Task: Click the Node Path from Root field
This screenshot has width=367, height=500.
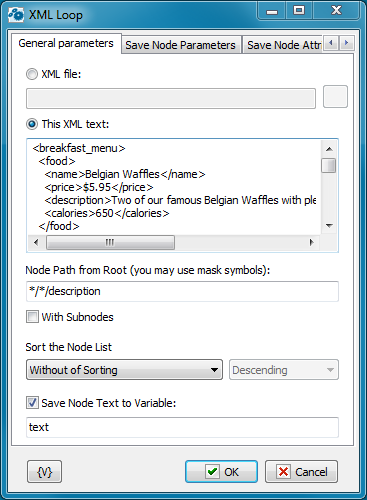Action: [x=182, y=291]
